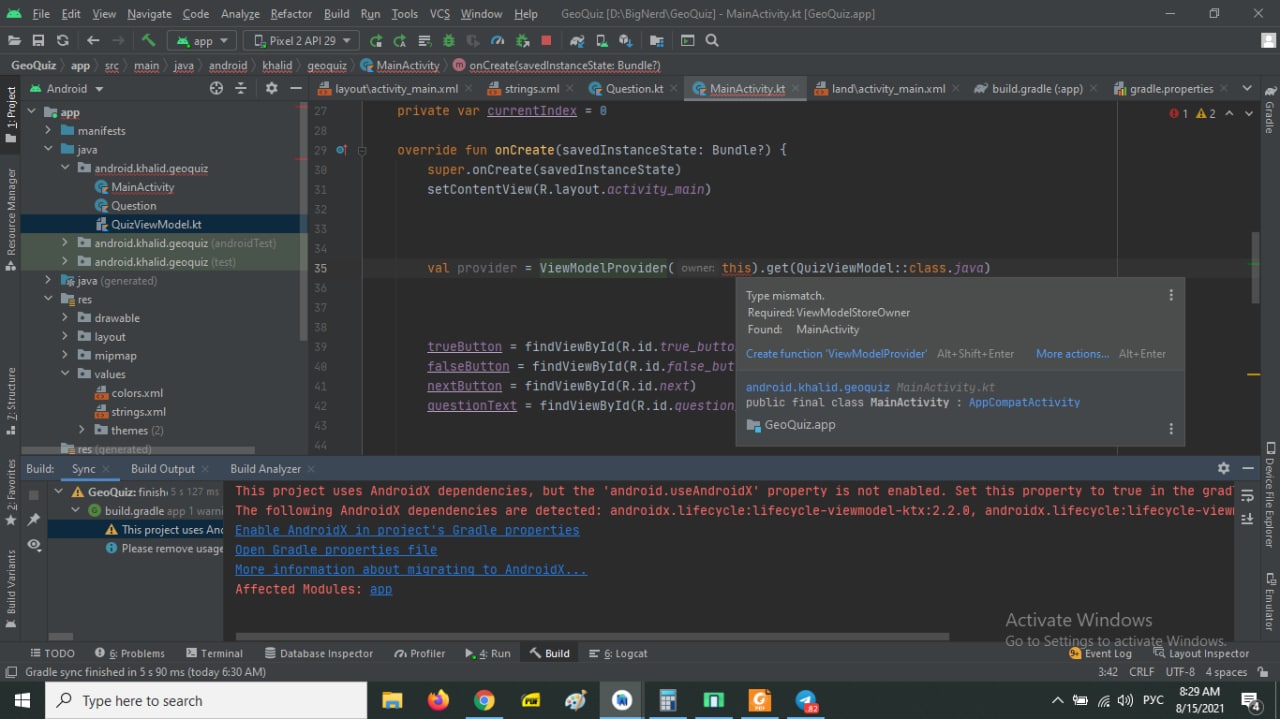Open the Analyze menu
Viewport: 1280px width, 719px height.
click(240, 14)
